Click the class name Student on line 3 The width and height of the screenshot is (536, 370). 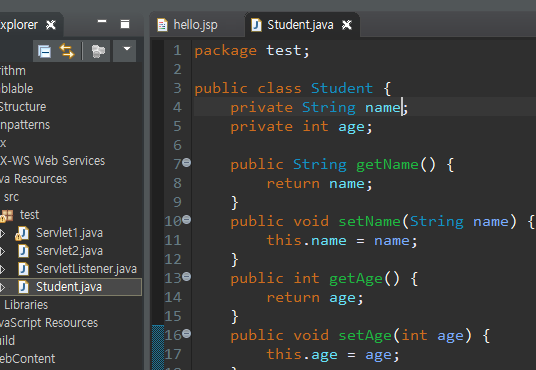point(341,88)
